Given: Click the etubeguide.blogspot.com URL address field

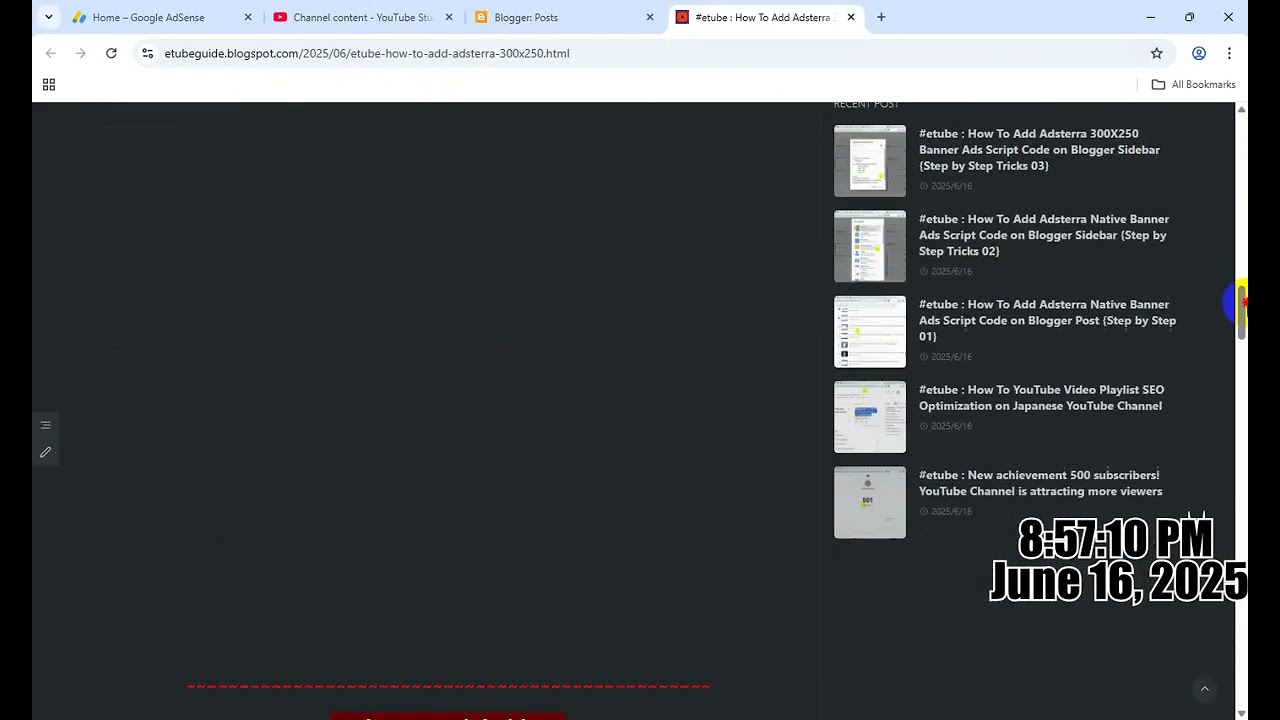Looking at the screenshot, I should pyautogui.click(x=366, y=53).
